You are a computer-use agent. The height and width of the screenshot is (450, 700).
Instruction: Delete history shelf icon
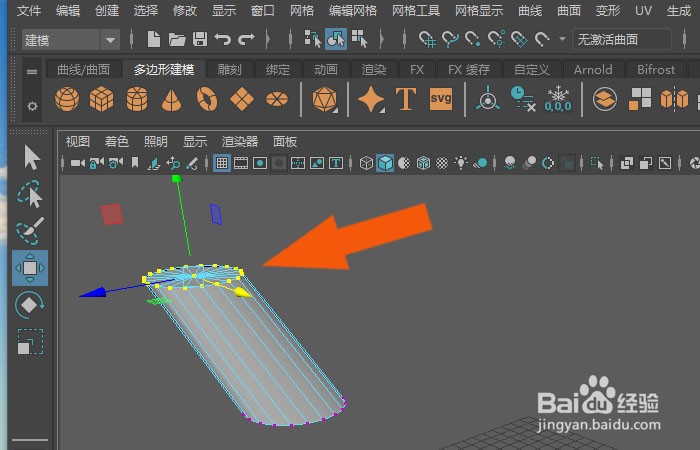coord(522,99)
